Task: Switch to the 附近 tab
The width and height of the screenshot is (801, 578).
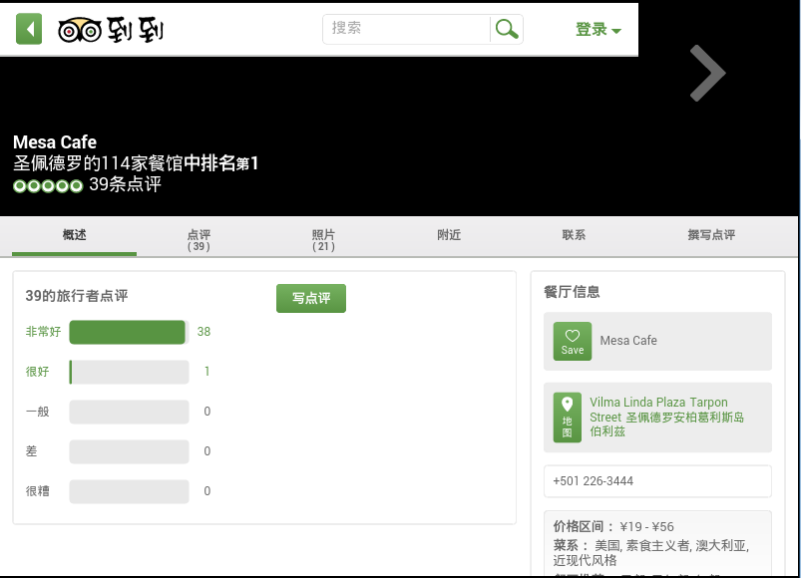Action: (x=449, y=235)
